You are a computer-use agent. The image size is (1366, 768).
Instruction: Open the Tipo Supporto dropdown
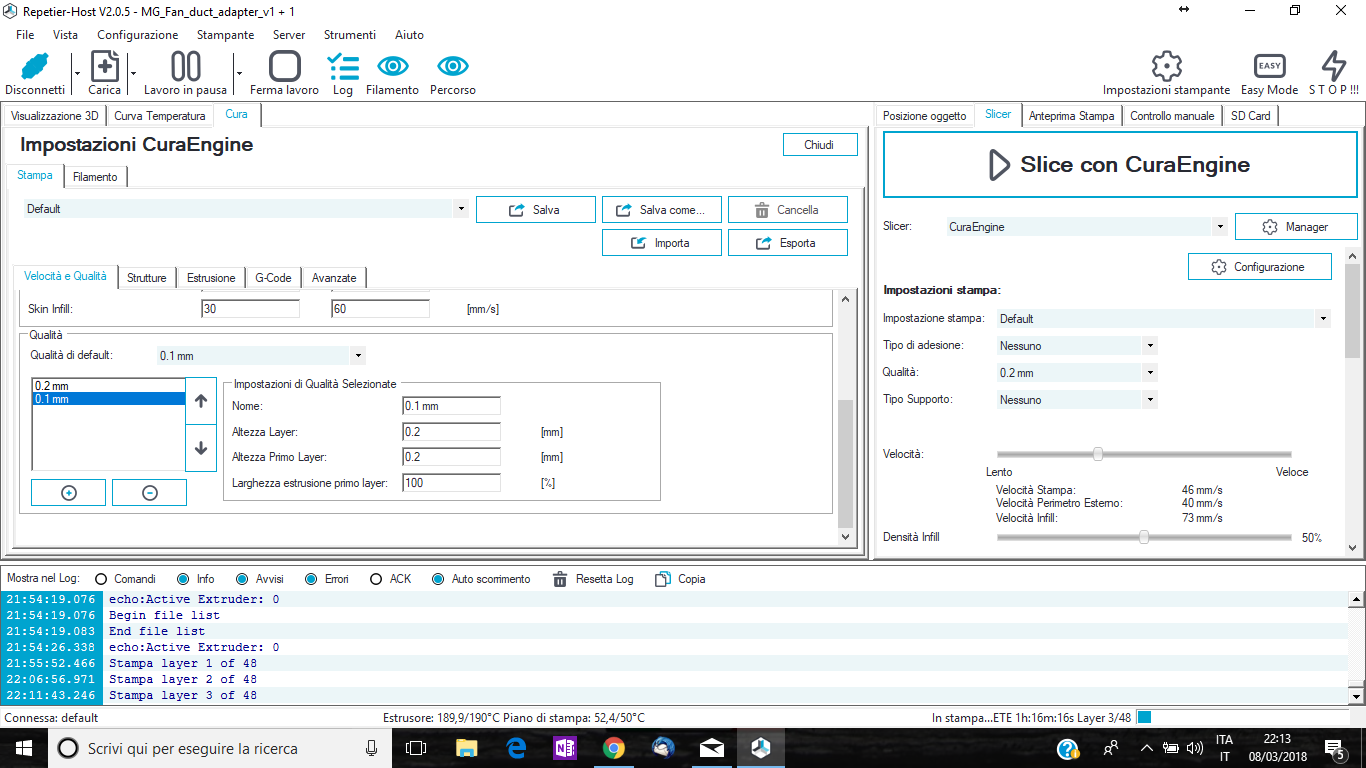coord(1150,400)
